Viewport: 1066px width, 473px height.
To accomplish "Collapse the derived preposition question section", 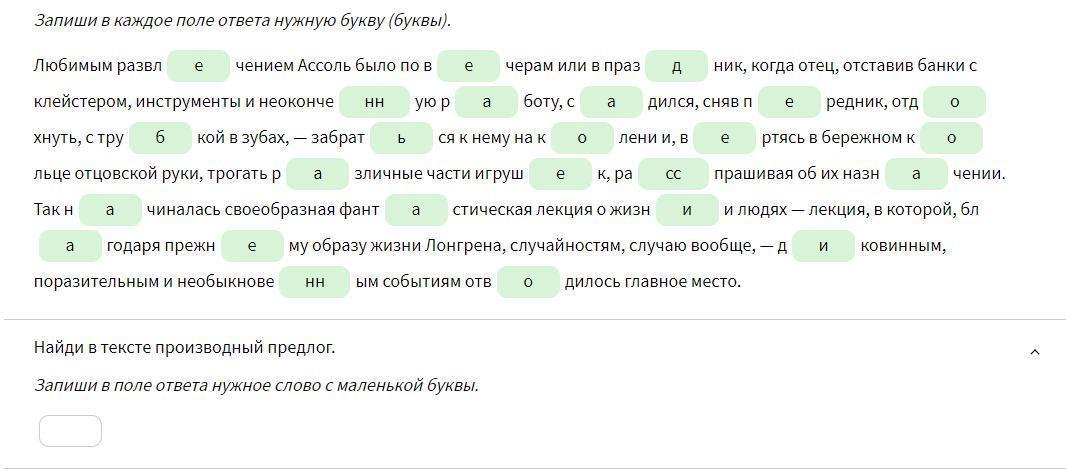I will (x=1034, y=351).
